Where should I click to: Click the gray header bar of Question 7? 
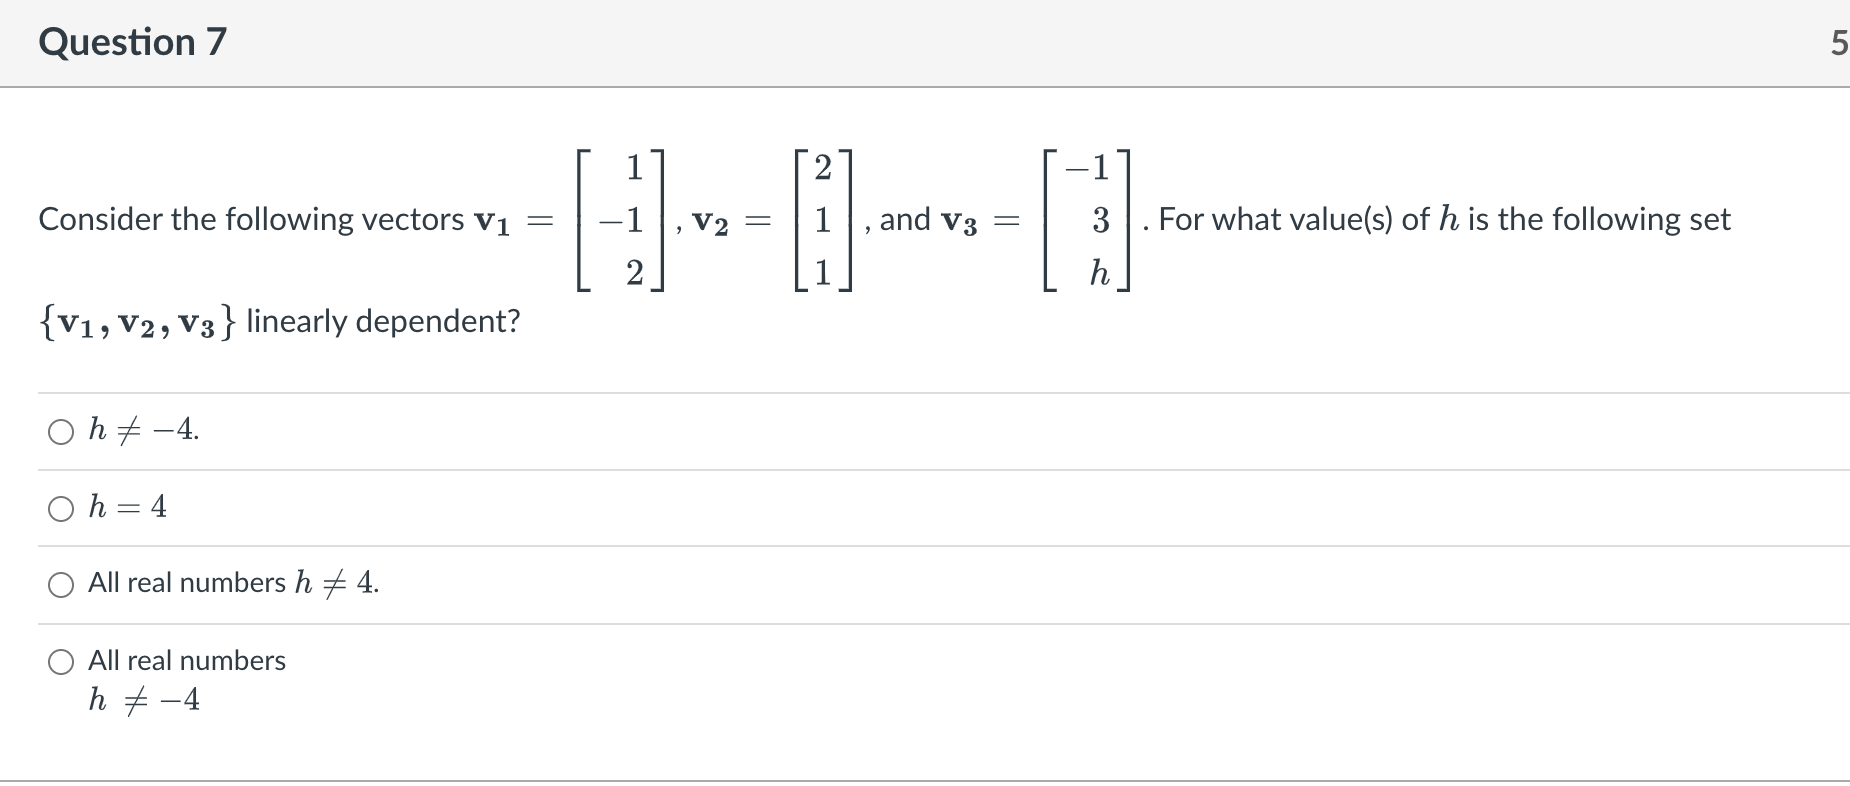pyautogui.click(x=900, y=42)
